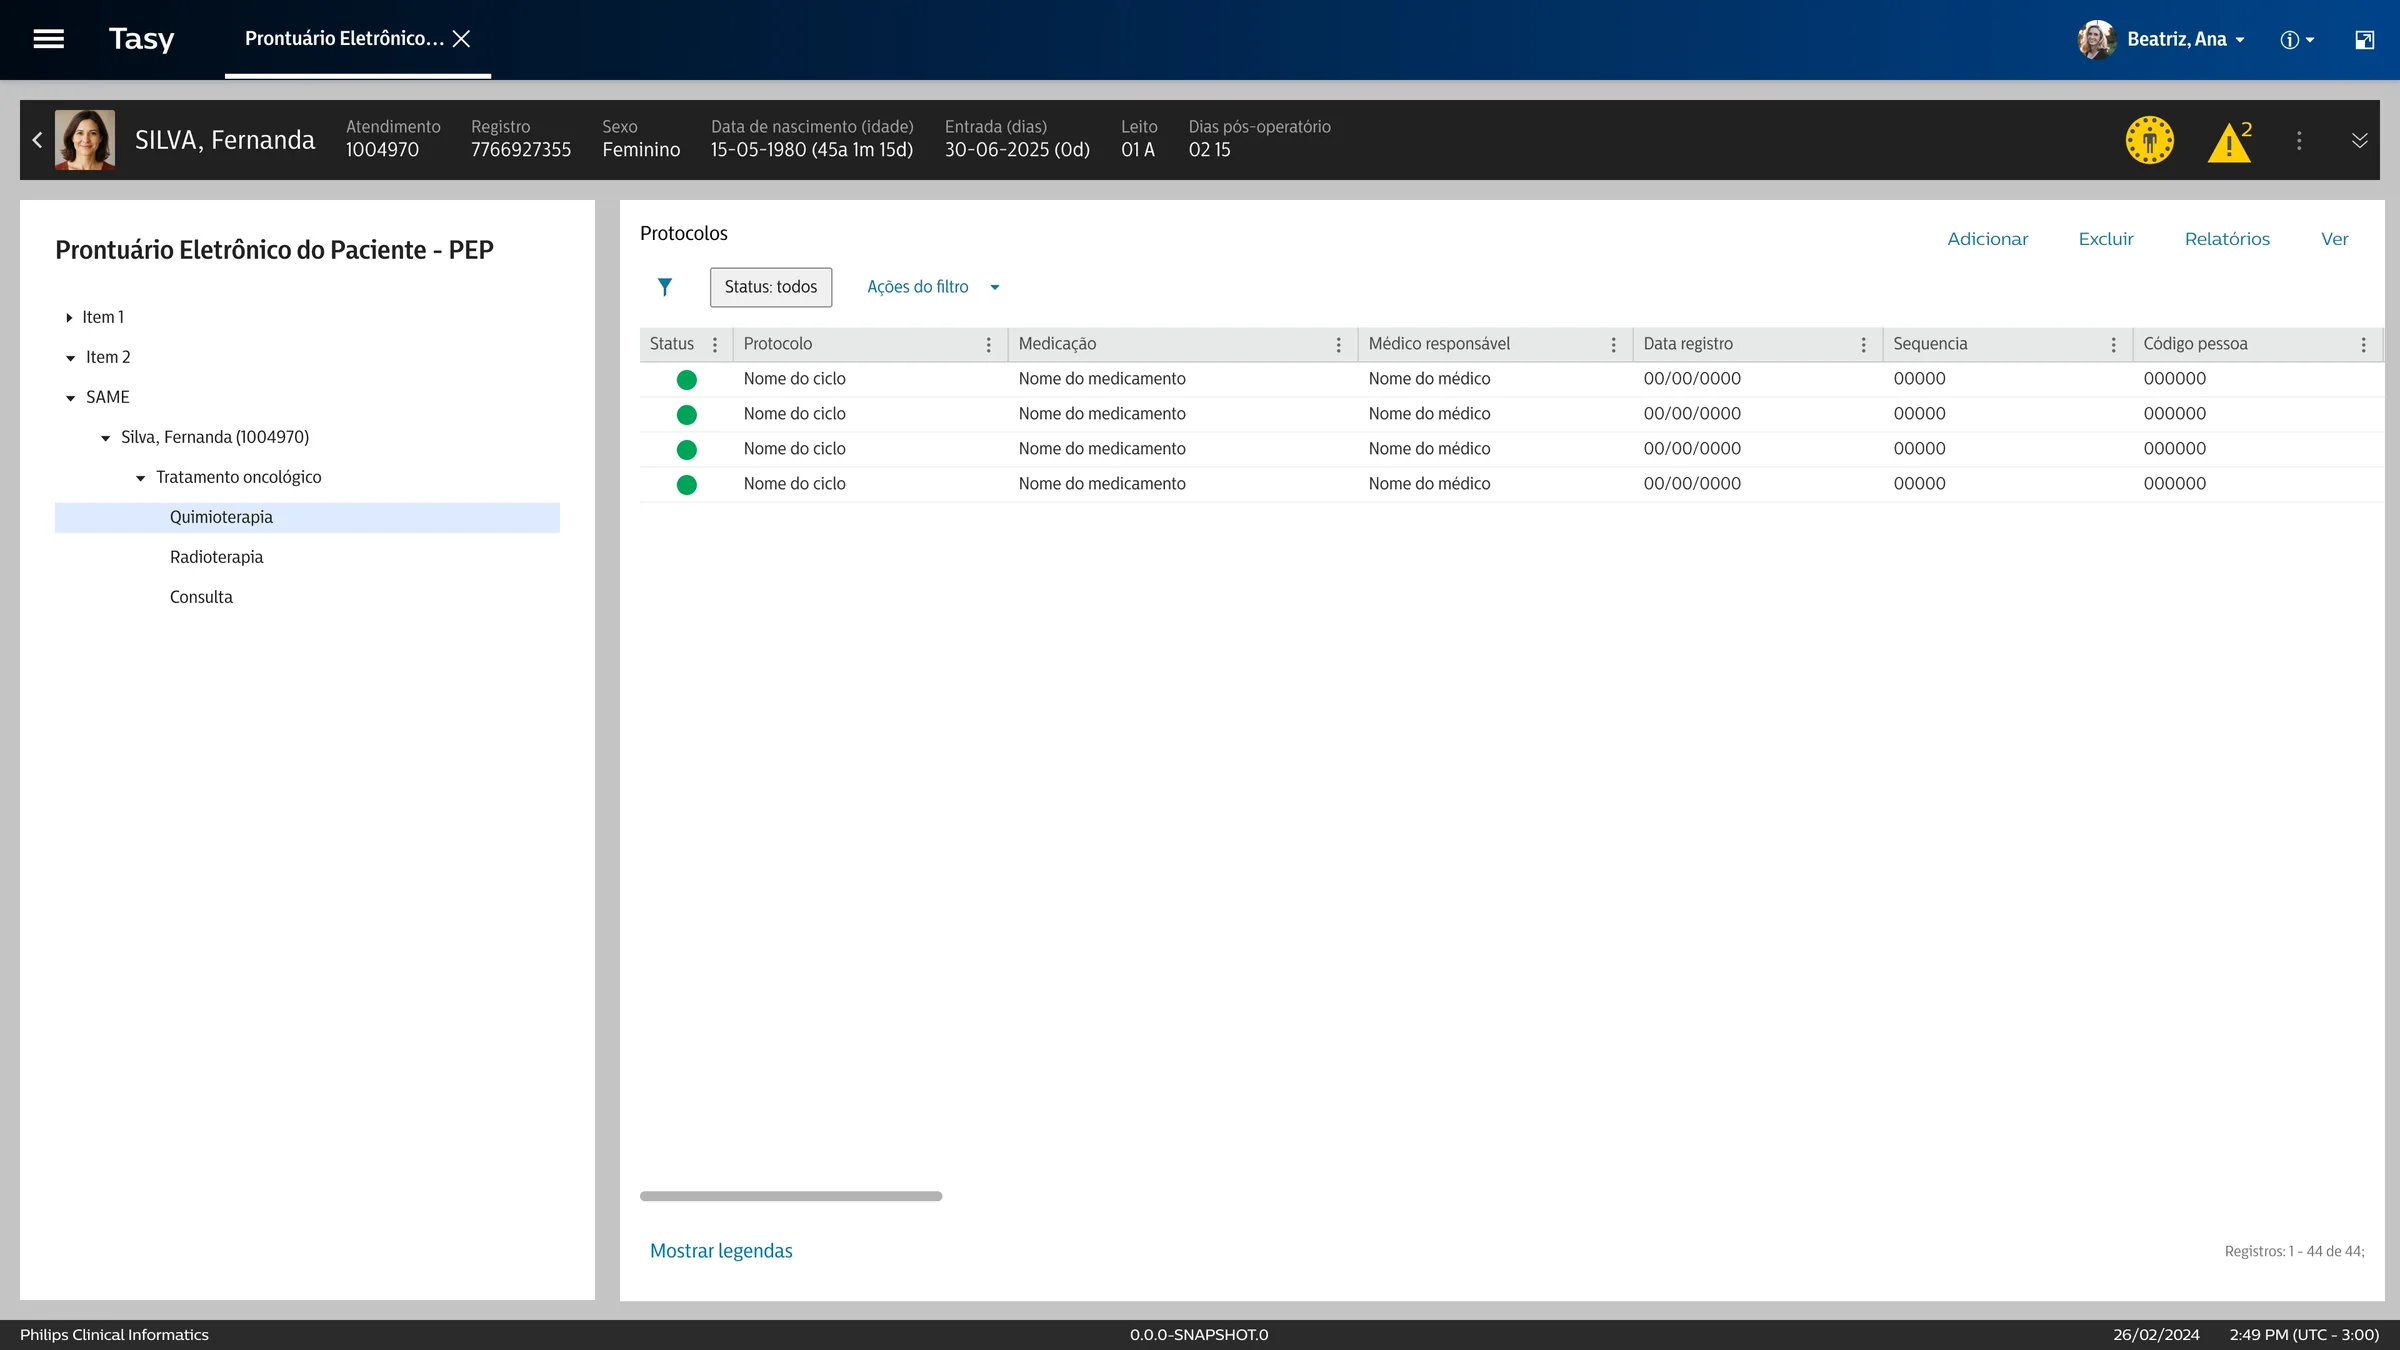Open Beatriz, Ana user dropdown
This screenshot has width=2400, height=1350.
point(2162,40)
